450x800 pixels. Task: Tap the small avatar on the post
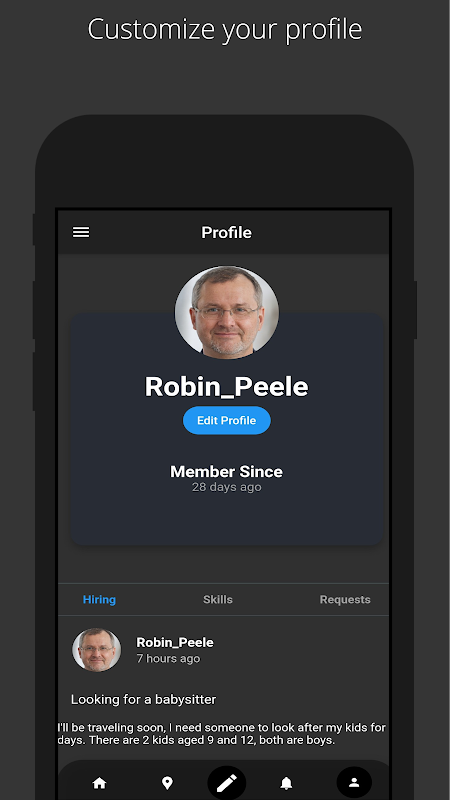[96, 649]
